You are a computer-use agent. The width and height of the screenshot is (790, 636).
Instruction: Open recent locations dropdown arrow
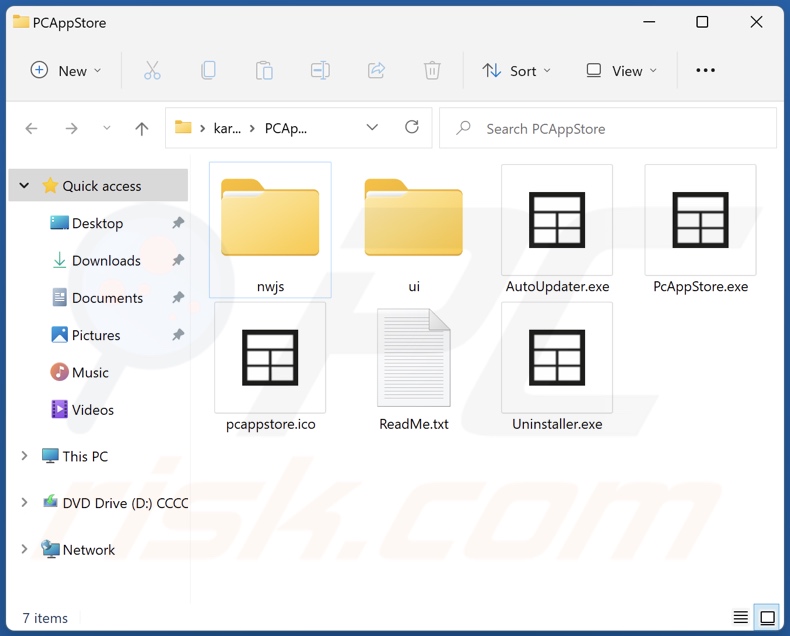click(107, 128)
